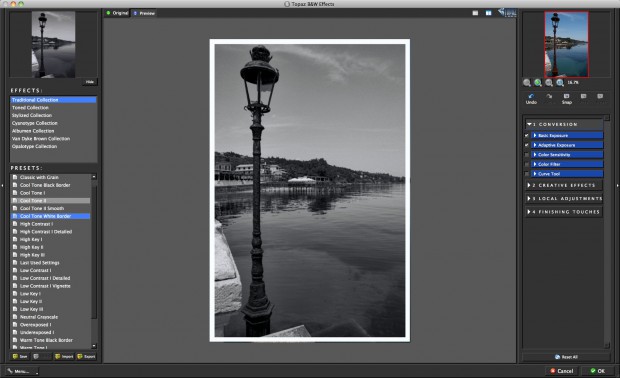Click the preset icon beside Low Key II
This screenshot has width=620, height=378.
15,301
